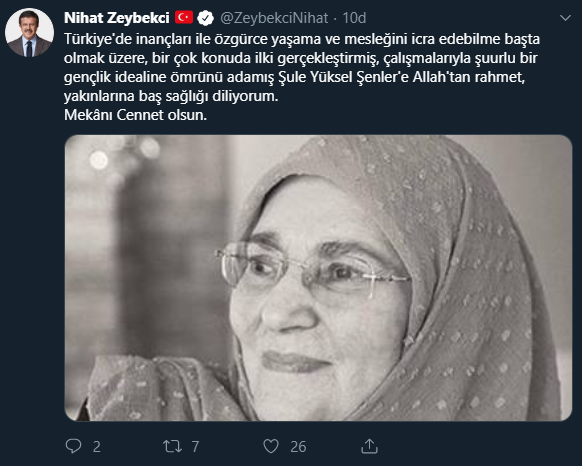Retweet this post using the arrows icon
Viewport: 582px width, 466px height.
[172, 446]
